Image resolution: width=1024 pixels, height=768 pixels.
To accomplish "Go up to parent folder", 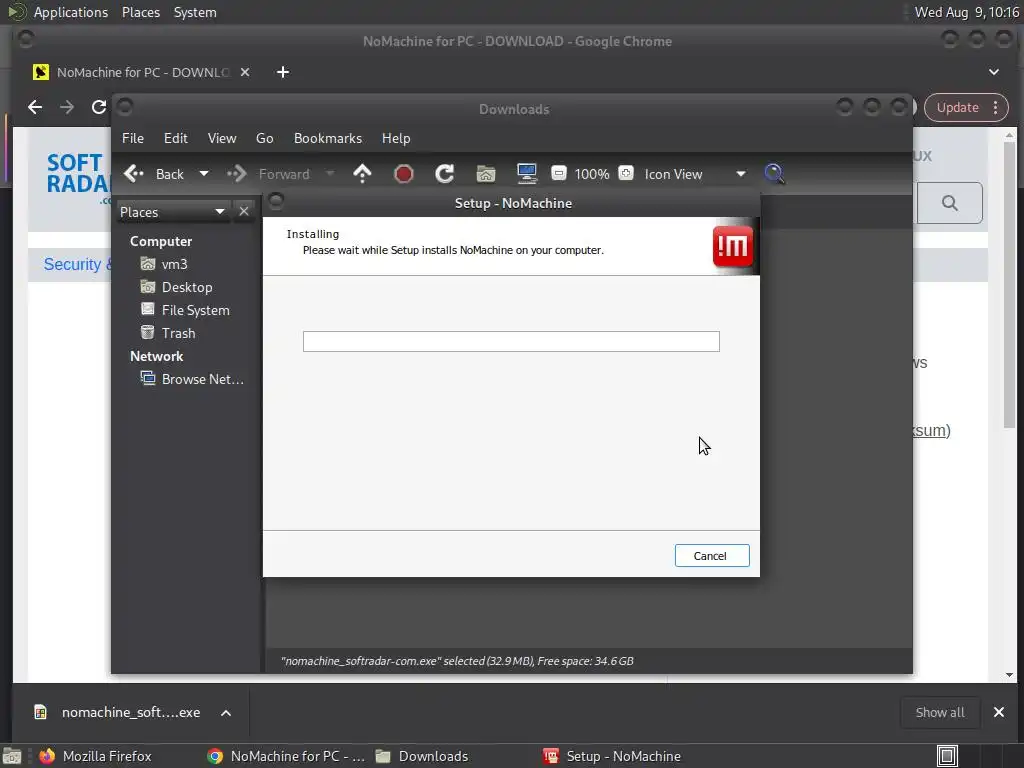I will (362, 174).
